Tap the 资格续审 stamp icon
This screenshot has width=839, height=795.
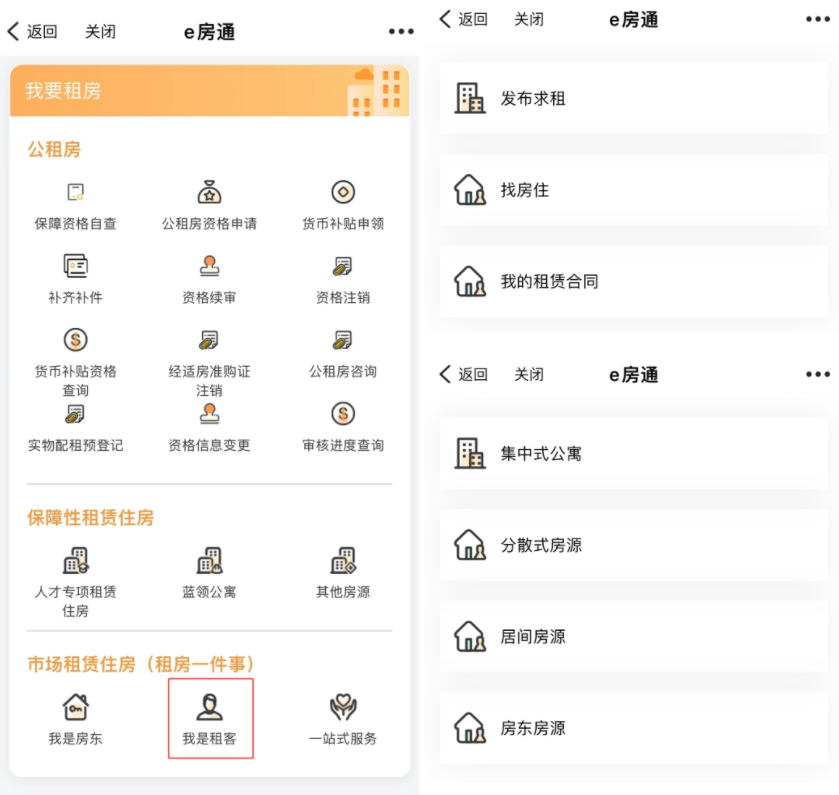[209, 266]
